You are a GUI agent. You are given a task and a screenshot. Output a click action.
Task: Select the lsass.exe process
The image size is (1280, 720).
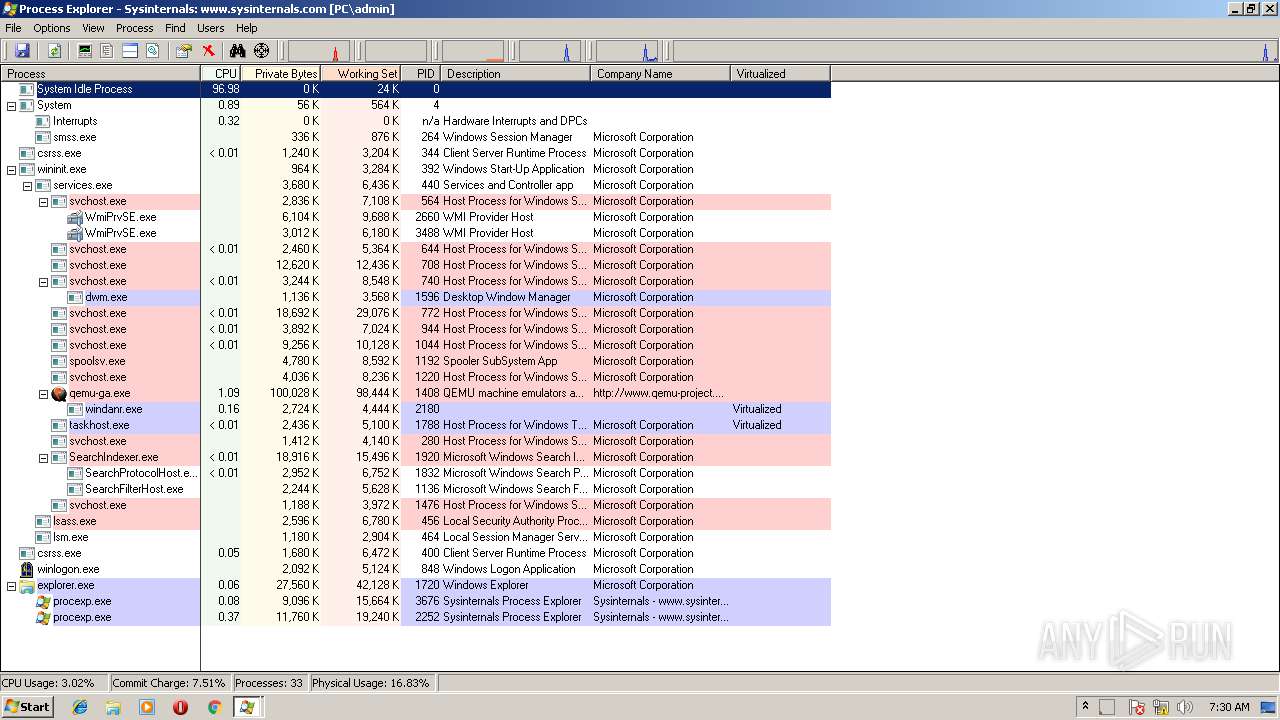tap(415, 521)
